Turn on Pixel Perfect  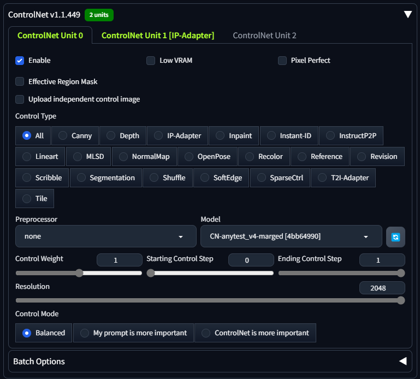click(x=282, y=61)
